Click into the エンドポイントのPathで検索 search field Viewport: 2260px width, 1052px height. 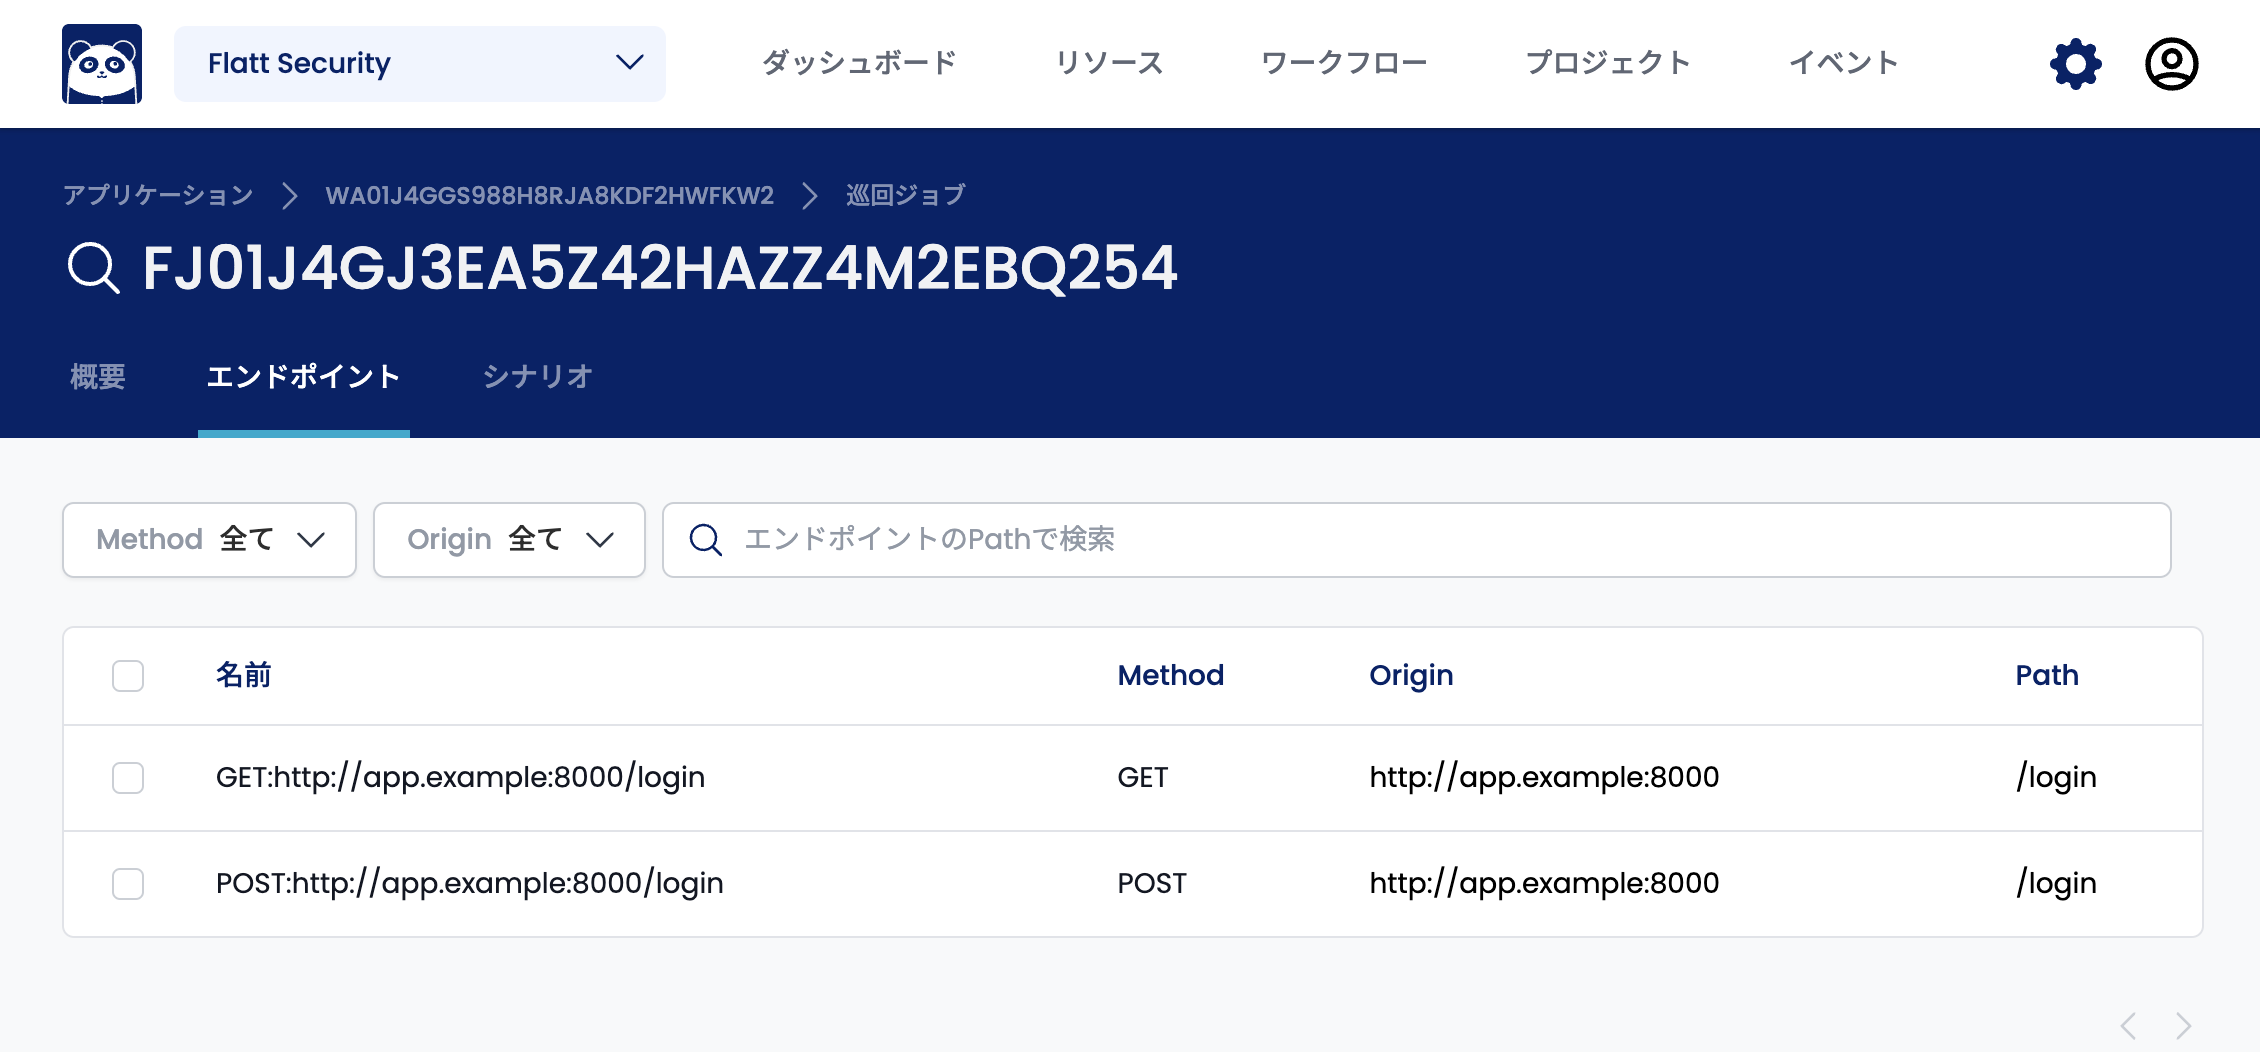point(1417,540)
